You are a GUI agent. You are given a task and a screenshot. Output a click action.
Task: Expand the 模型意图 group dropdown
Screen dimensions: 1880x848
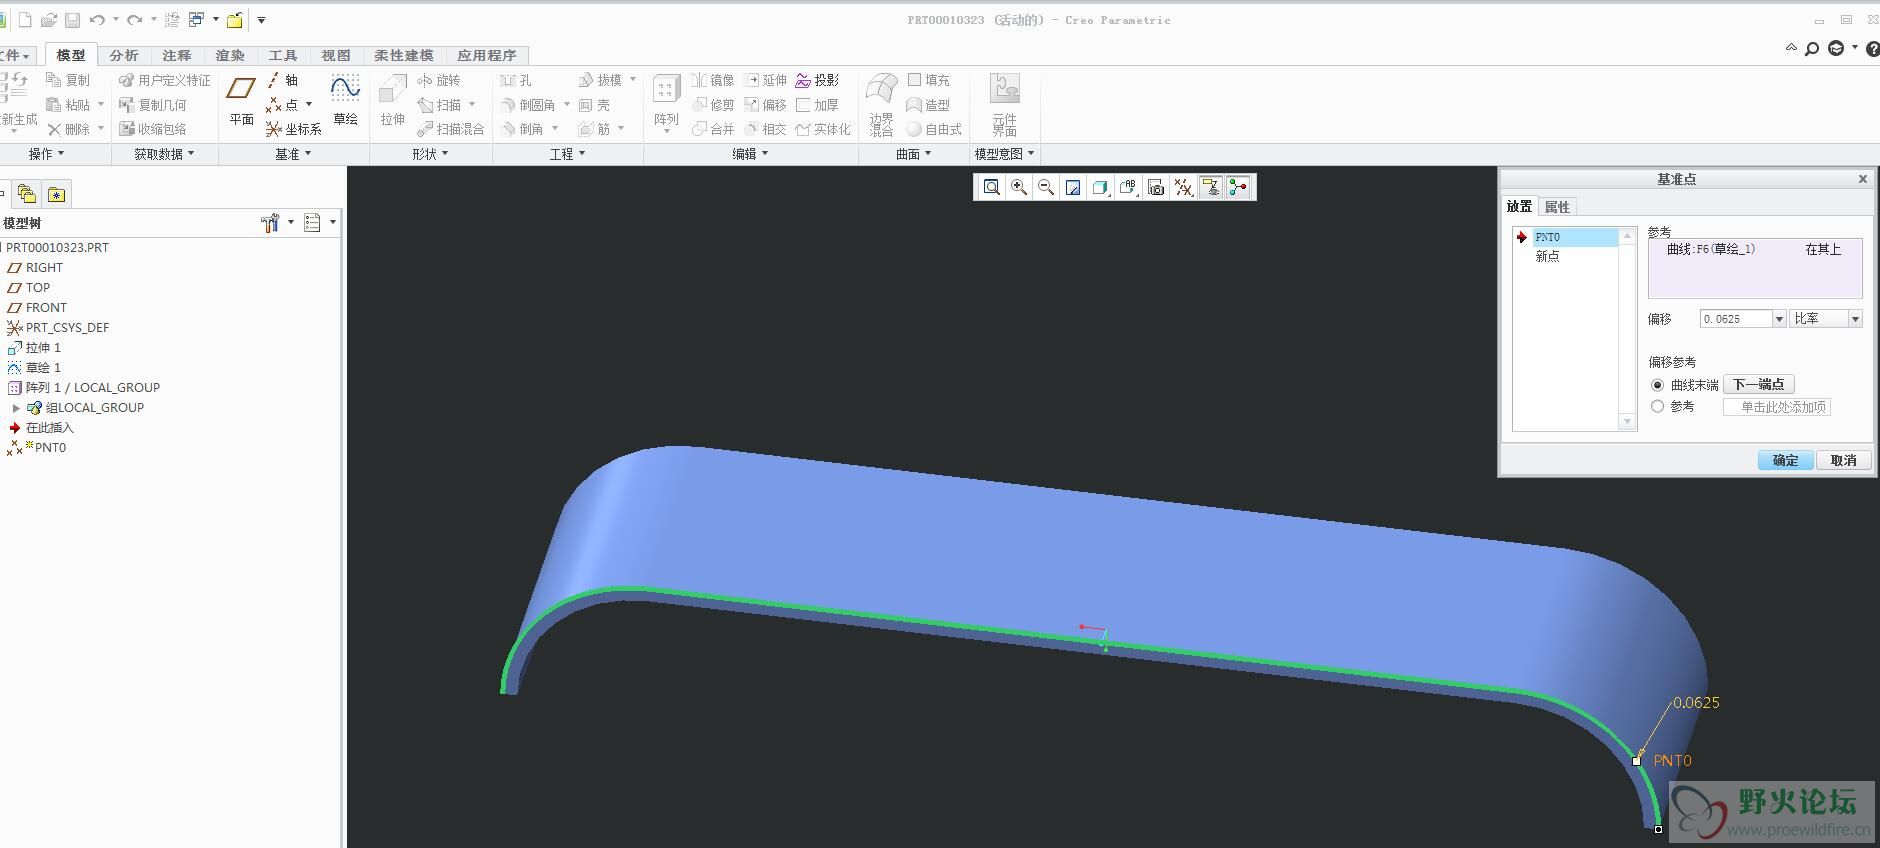[x=1005, y=154]
